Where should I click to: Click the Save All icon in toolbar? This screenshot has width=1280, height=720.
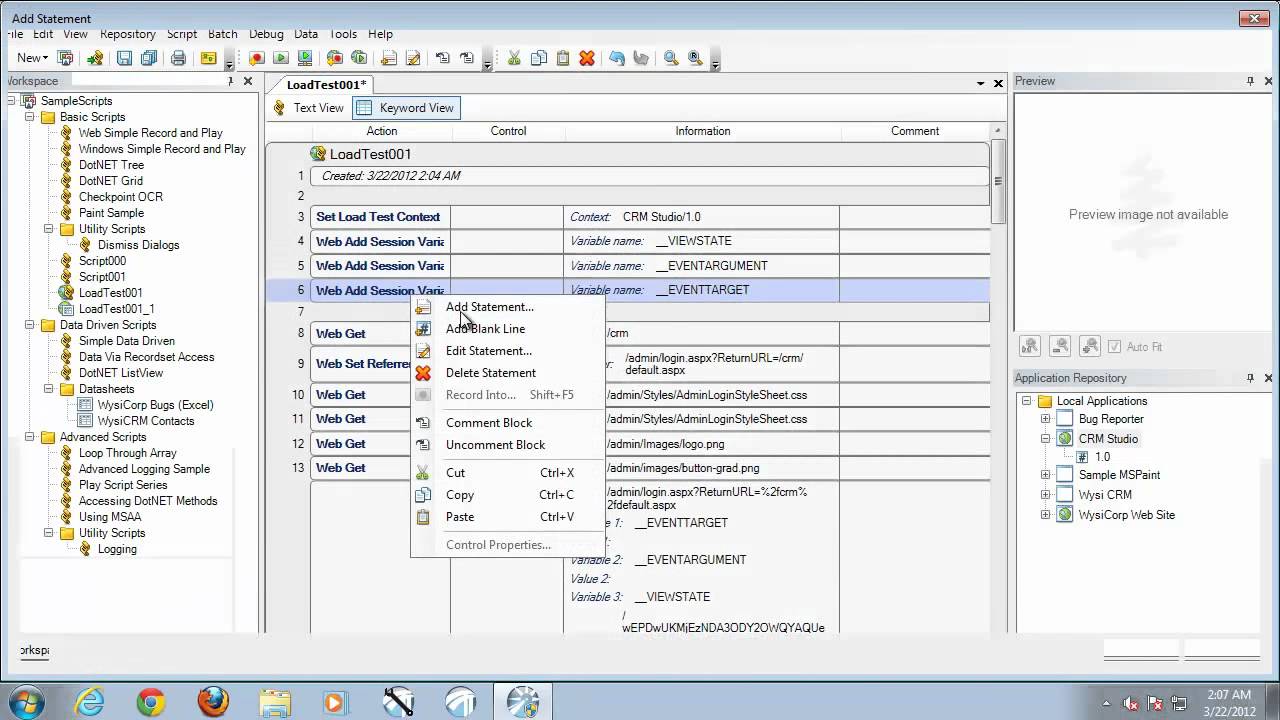coord(148,58)
